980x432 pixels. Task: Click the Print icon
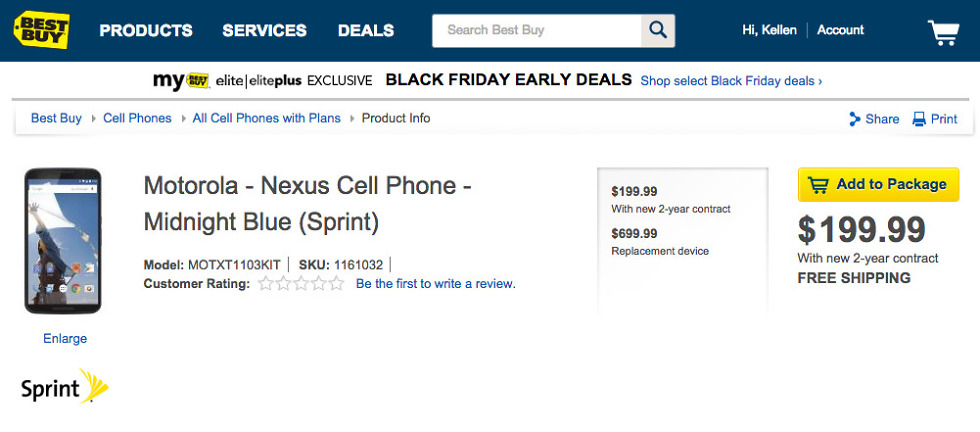point(920,119)
